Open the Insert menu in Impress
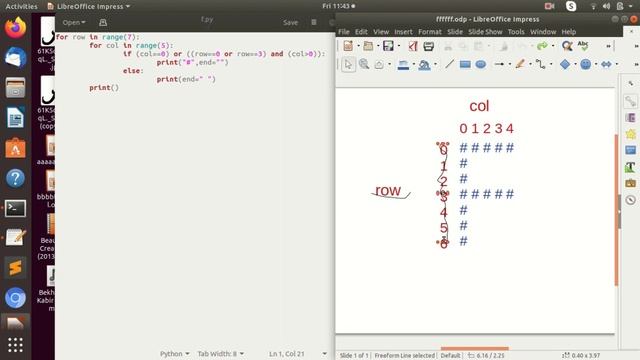Image resolution: width=640 pixels, height=360 pixels. pyautogui.click(x=403, y=32)
